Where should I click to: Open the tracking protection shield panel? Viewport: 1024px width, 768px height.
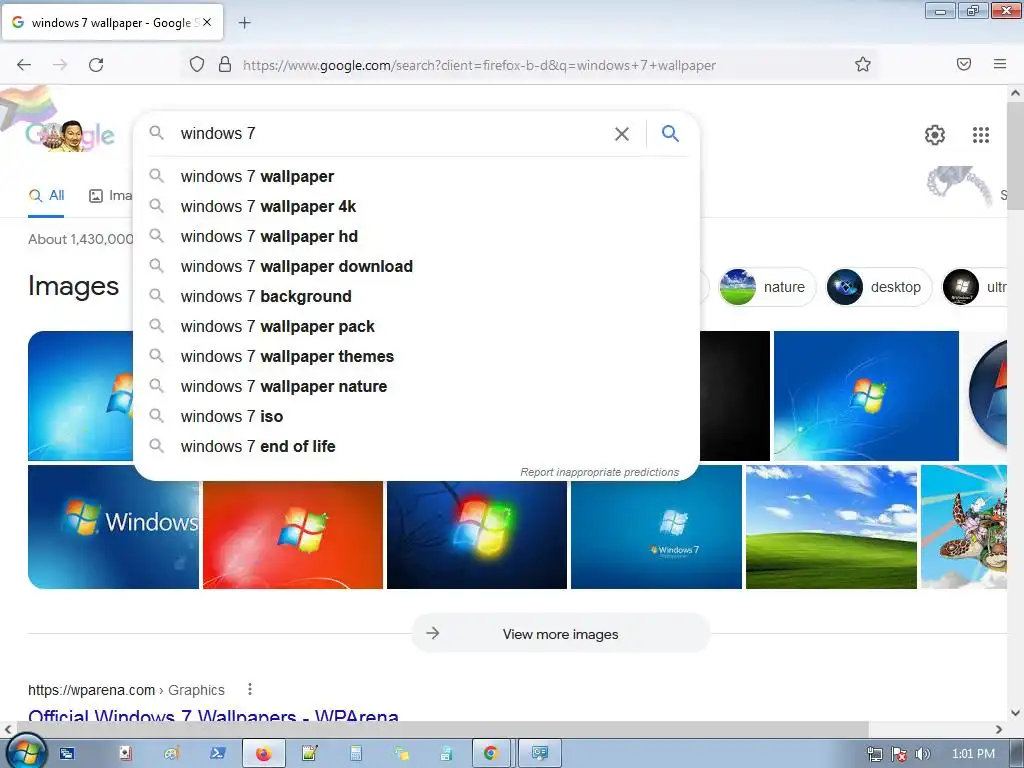pyautogui.click(x=197, y=64)
